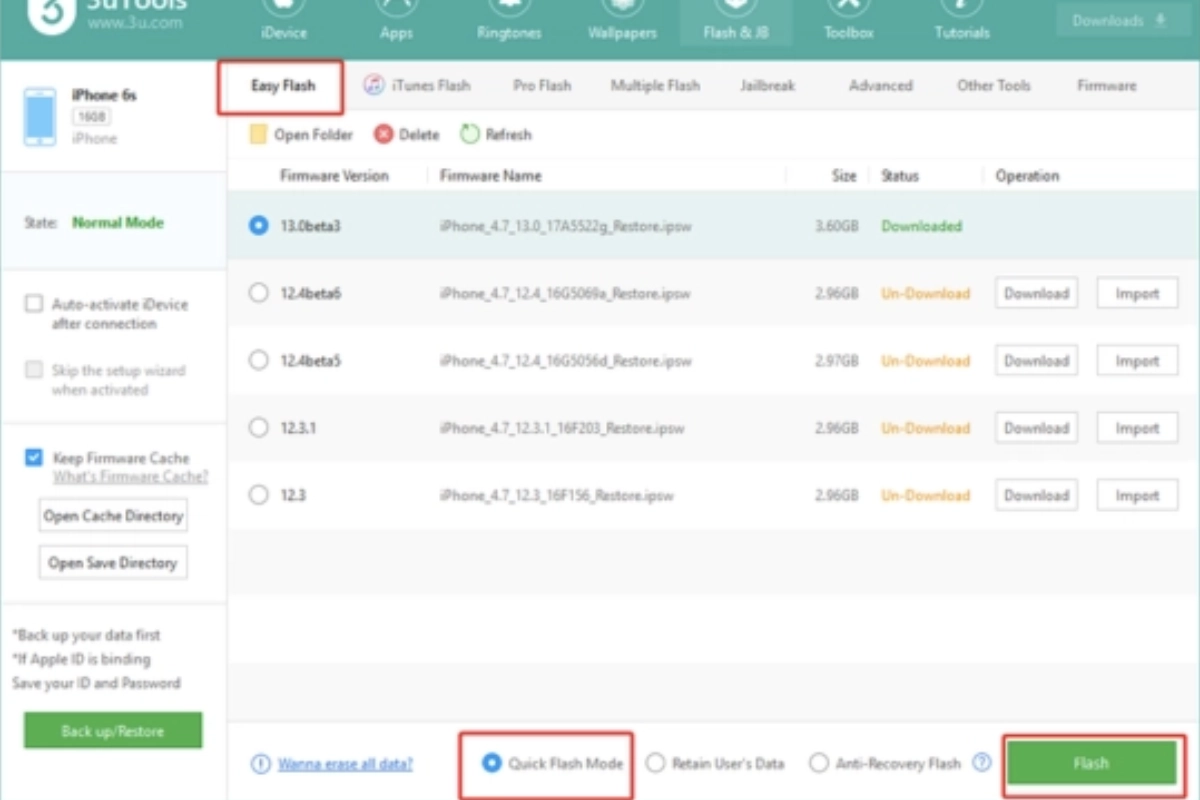Screen dimensions: 1200x800
Task: Switch to the Pro Flash tab
Action: point(542,86)
